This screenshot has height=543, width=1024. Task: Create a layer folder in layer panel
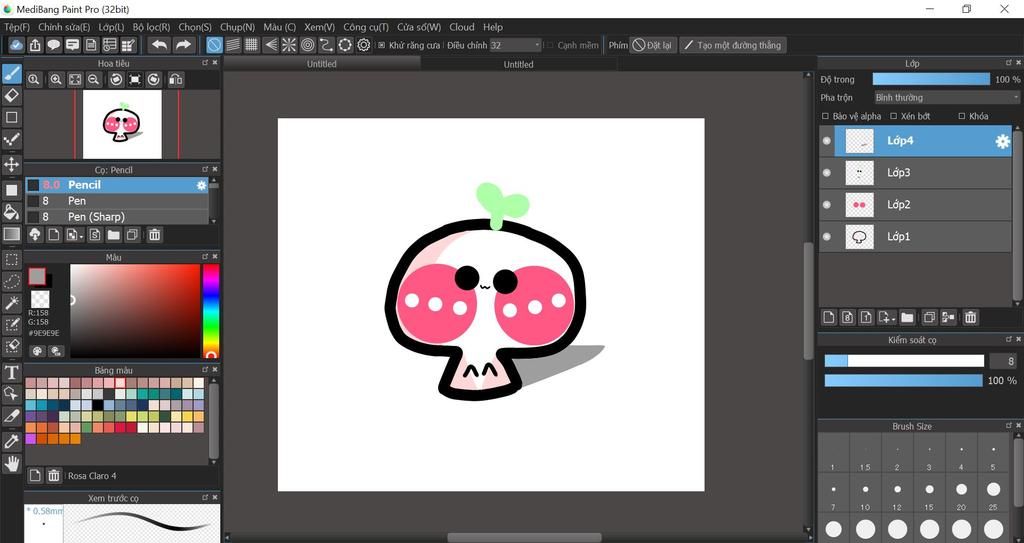coord(907,317)
